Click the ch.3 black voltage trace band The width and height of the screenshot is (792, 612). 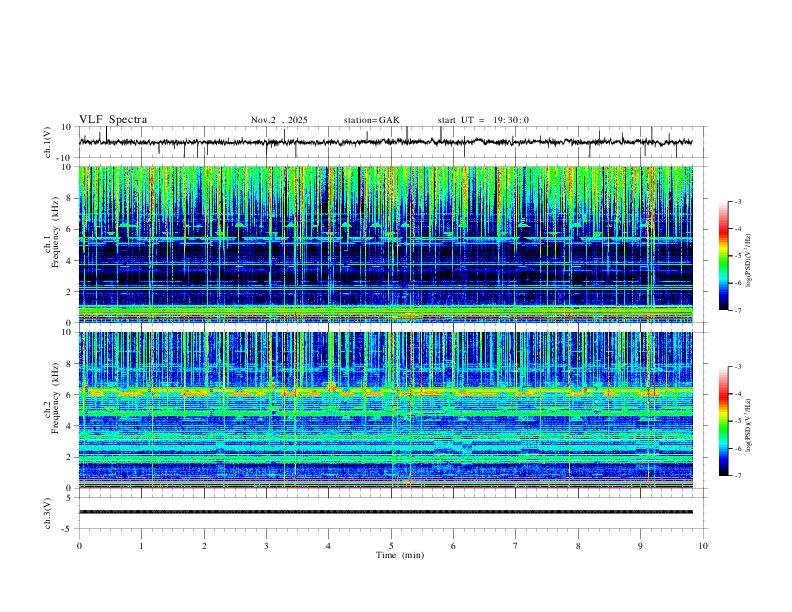click(385, 512)
